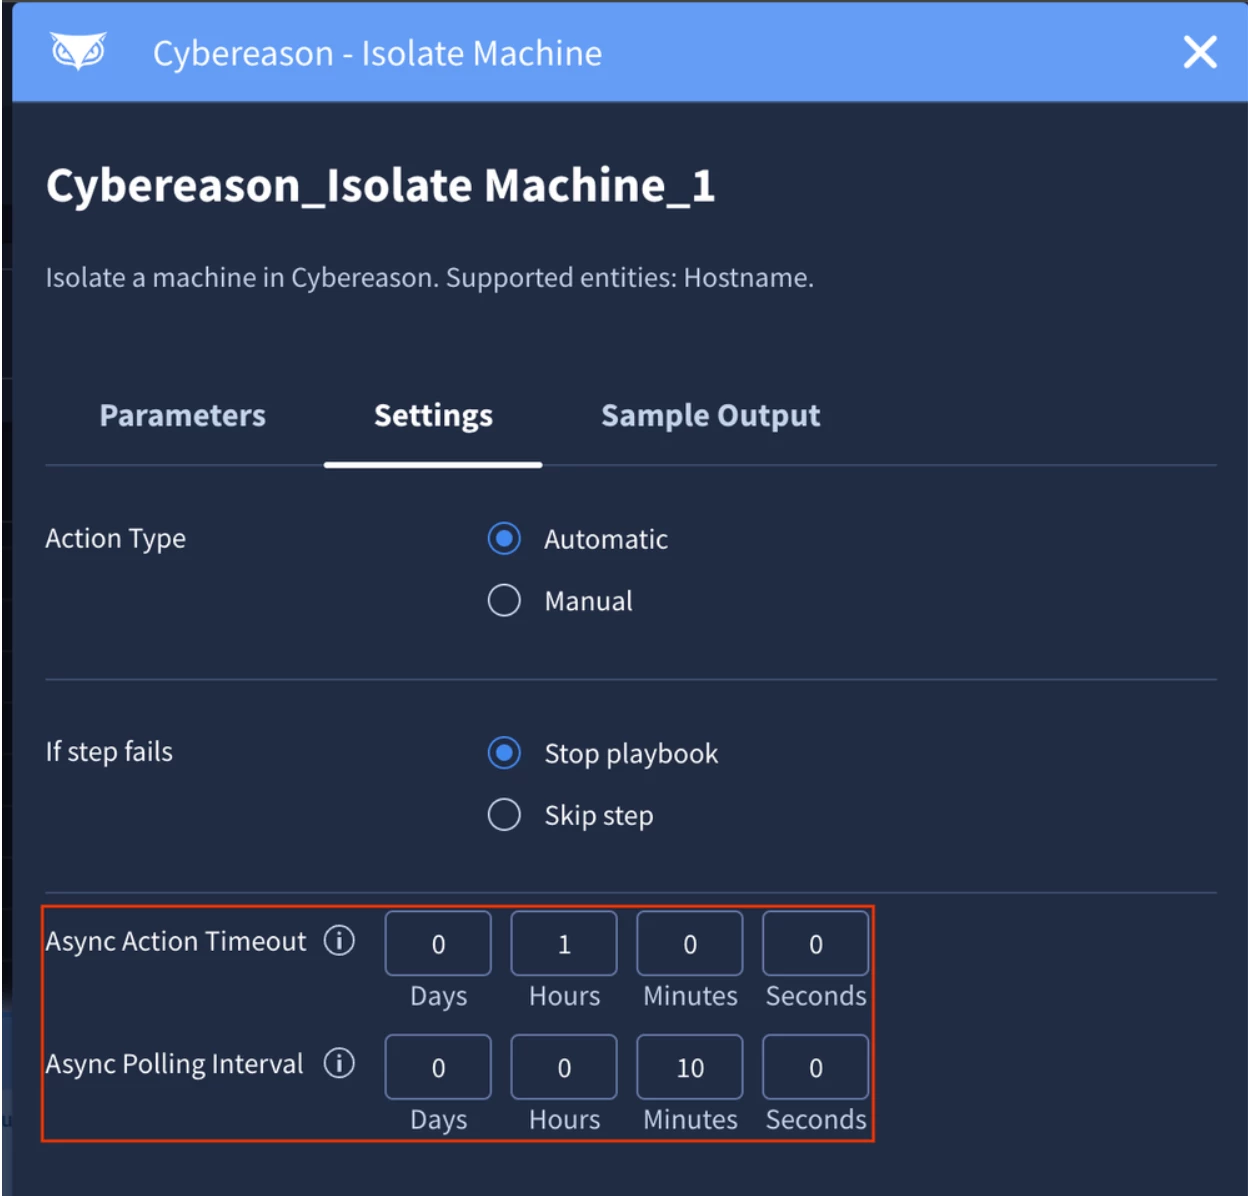The image size is (1248, 1196).
Task: Click Async Polling Interval Hours field
Action: 564,1067
